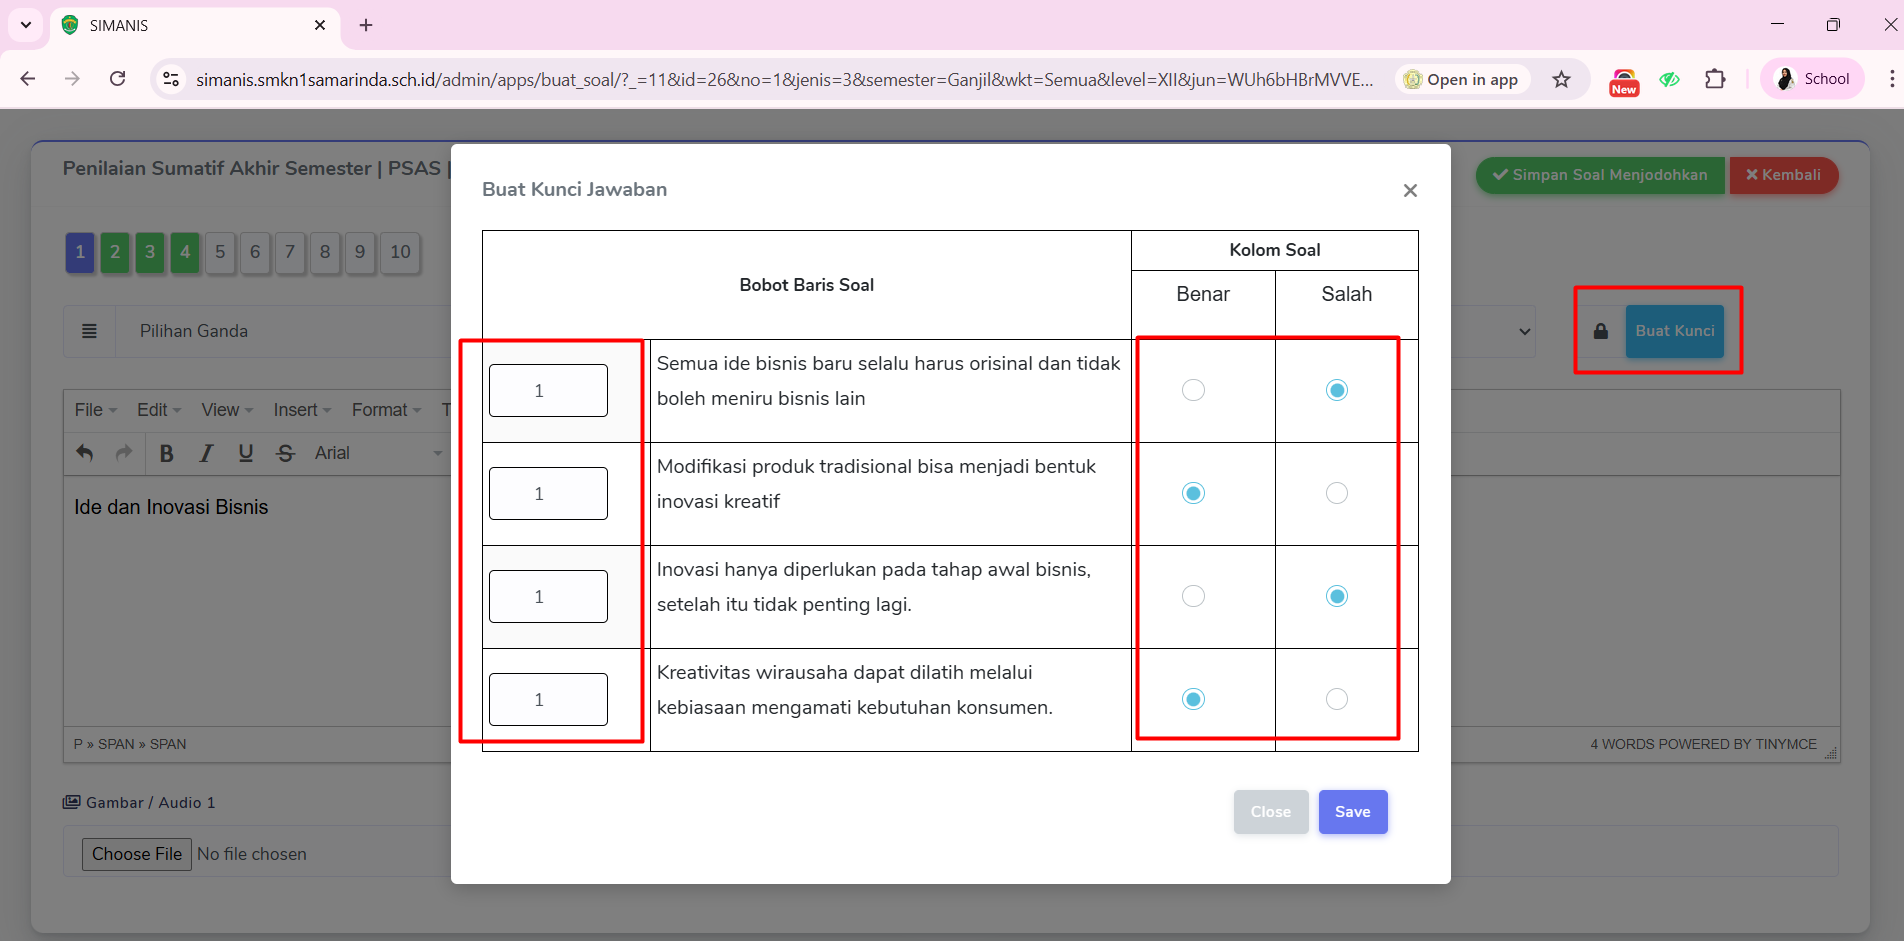This screenshot has width=1904, height=941.
Task: Click the Bold formatting icon in editor
Action: click(x=167, y=453)
